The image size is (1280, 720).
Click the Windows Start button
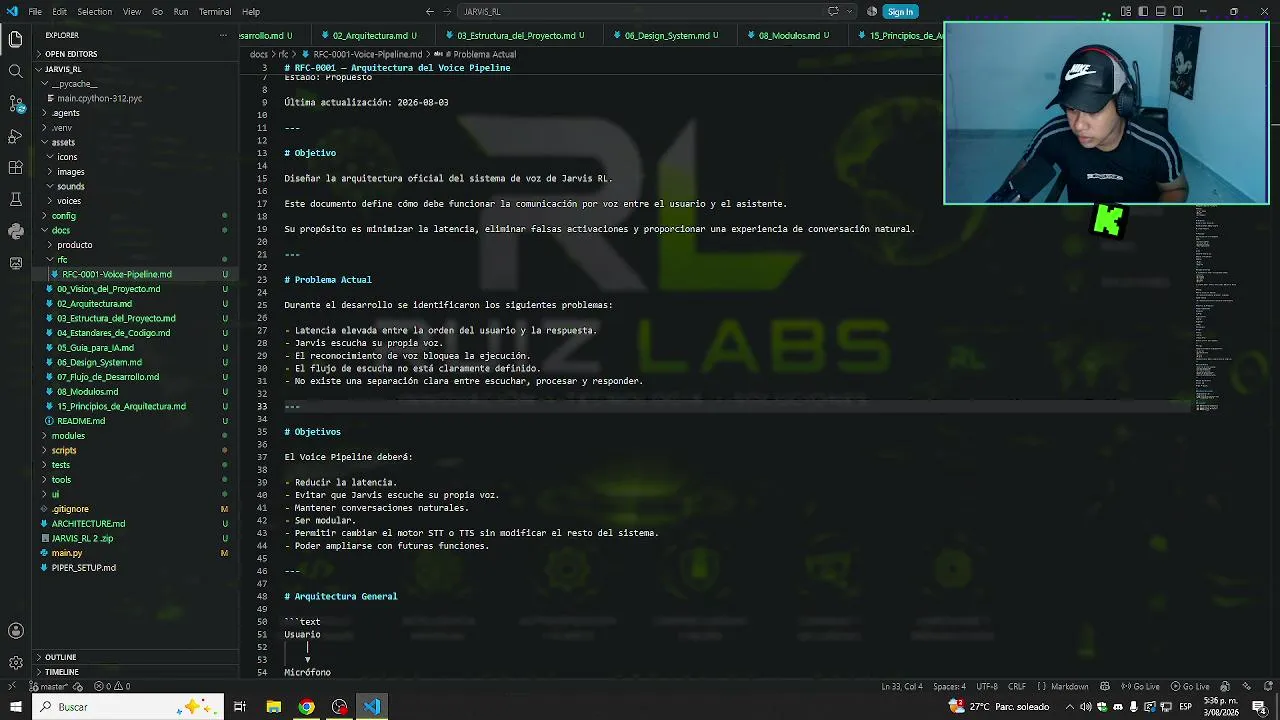pyautogui.click(x=15, y=707)
